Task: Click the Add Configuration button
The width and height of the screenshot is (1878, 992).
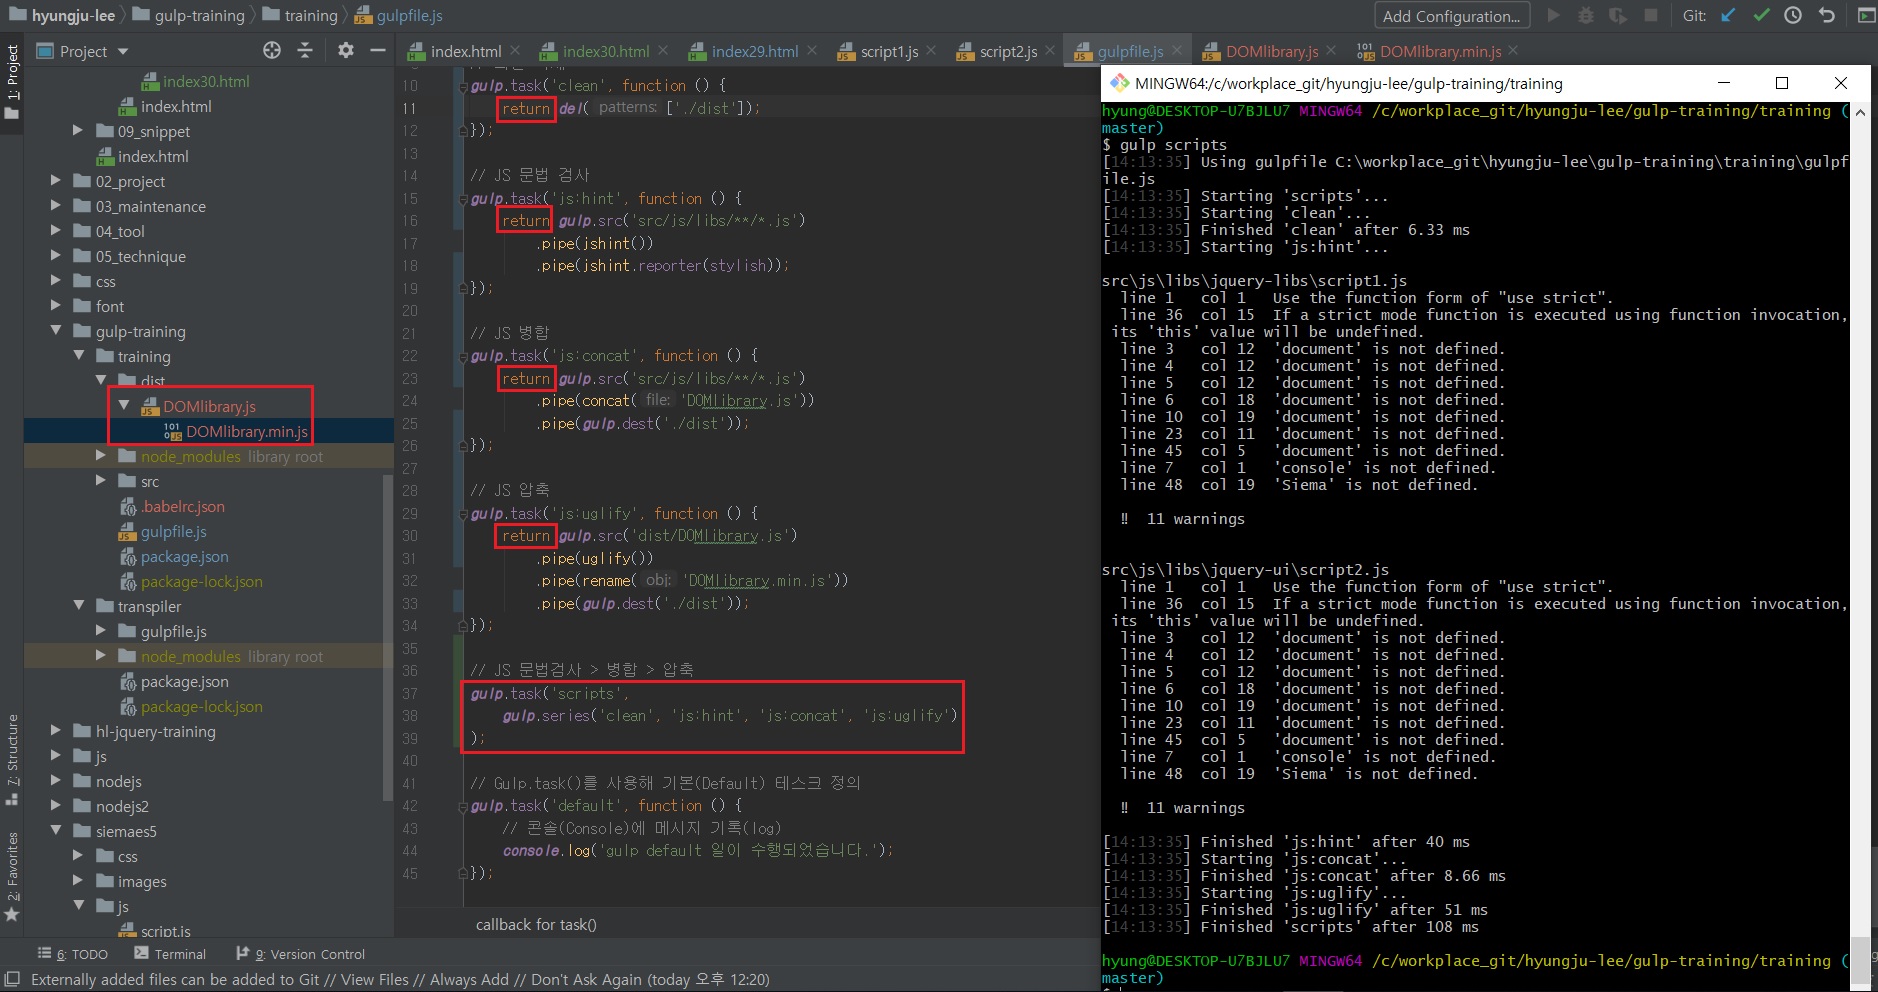Action: point(1450,16)
